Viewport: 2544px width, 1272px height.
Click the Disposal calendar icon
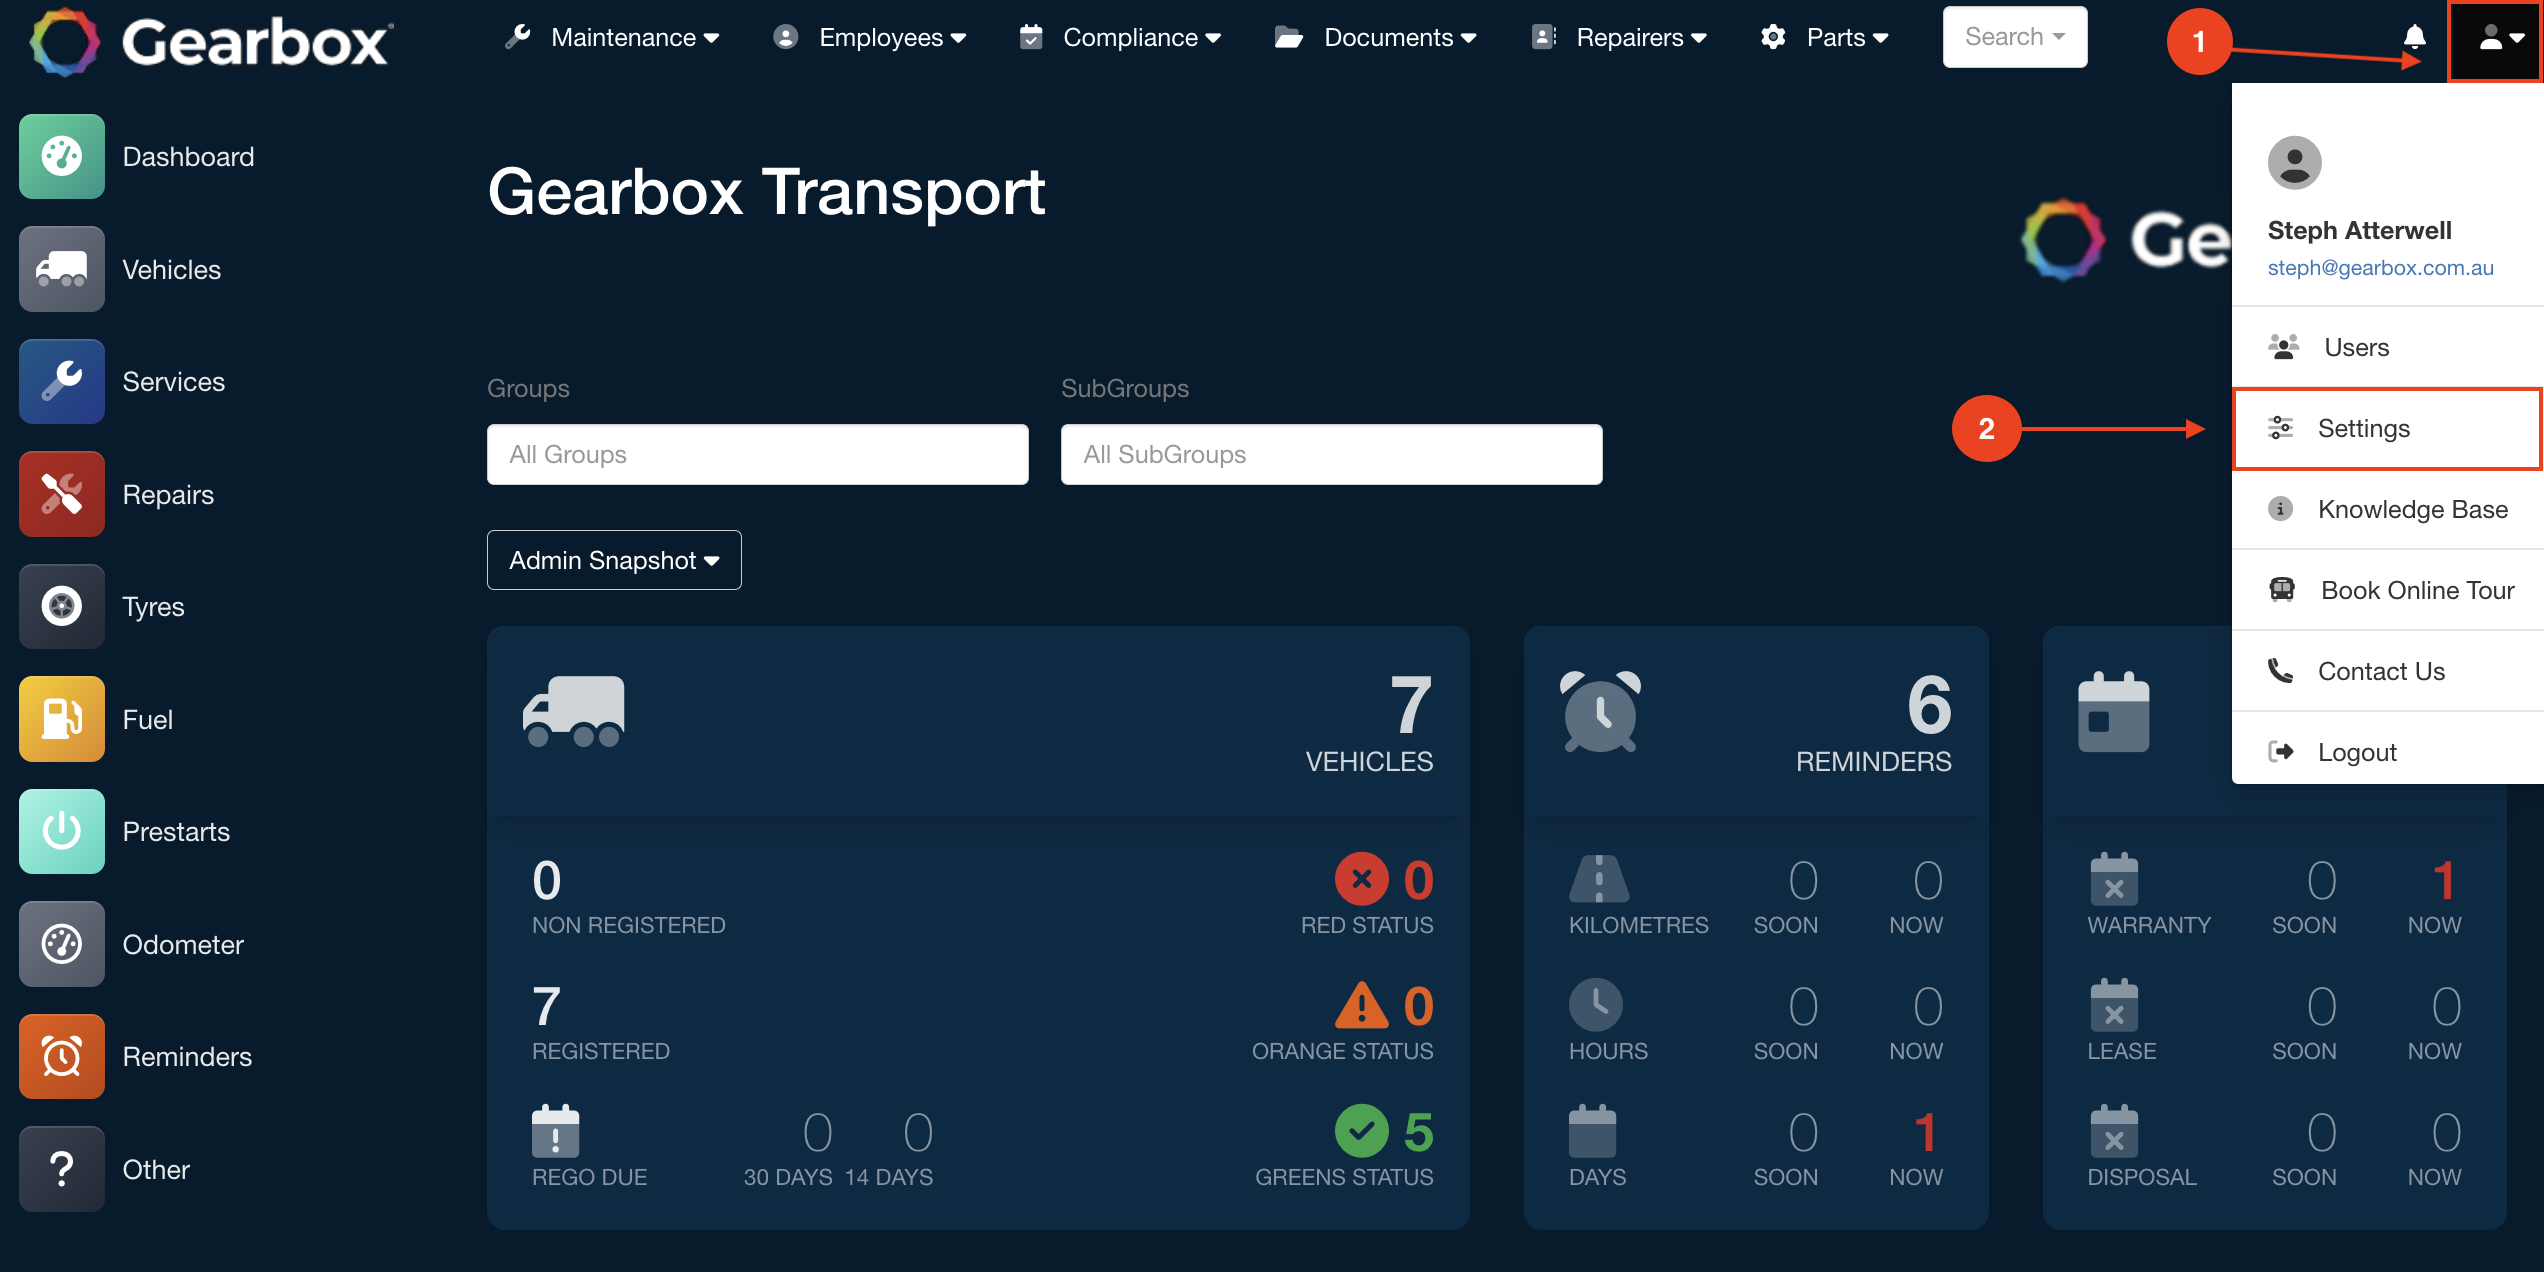point(2114,1131)
